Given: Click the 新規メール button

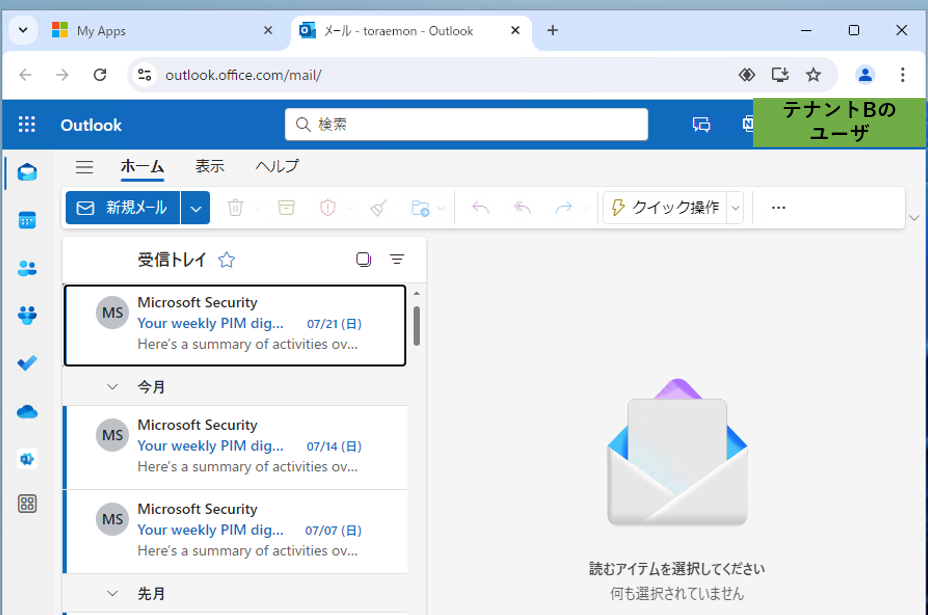Looking at the screenshot, I should [123, 208].
